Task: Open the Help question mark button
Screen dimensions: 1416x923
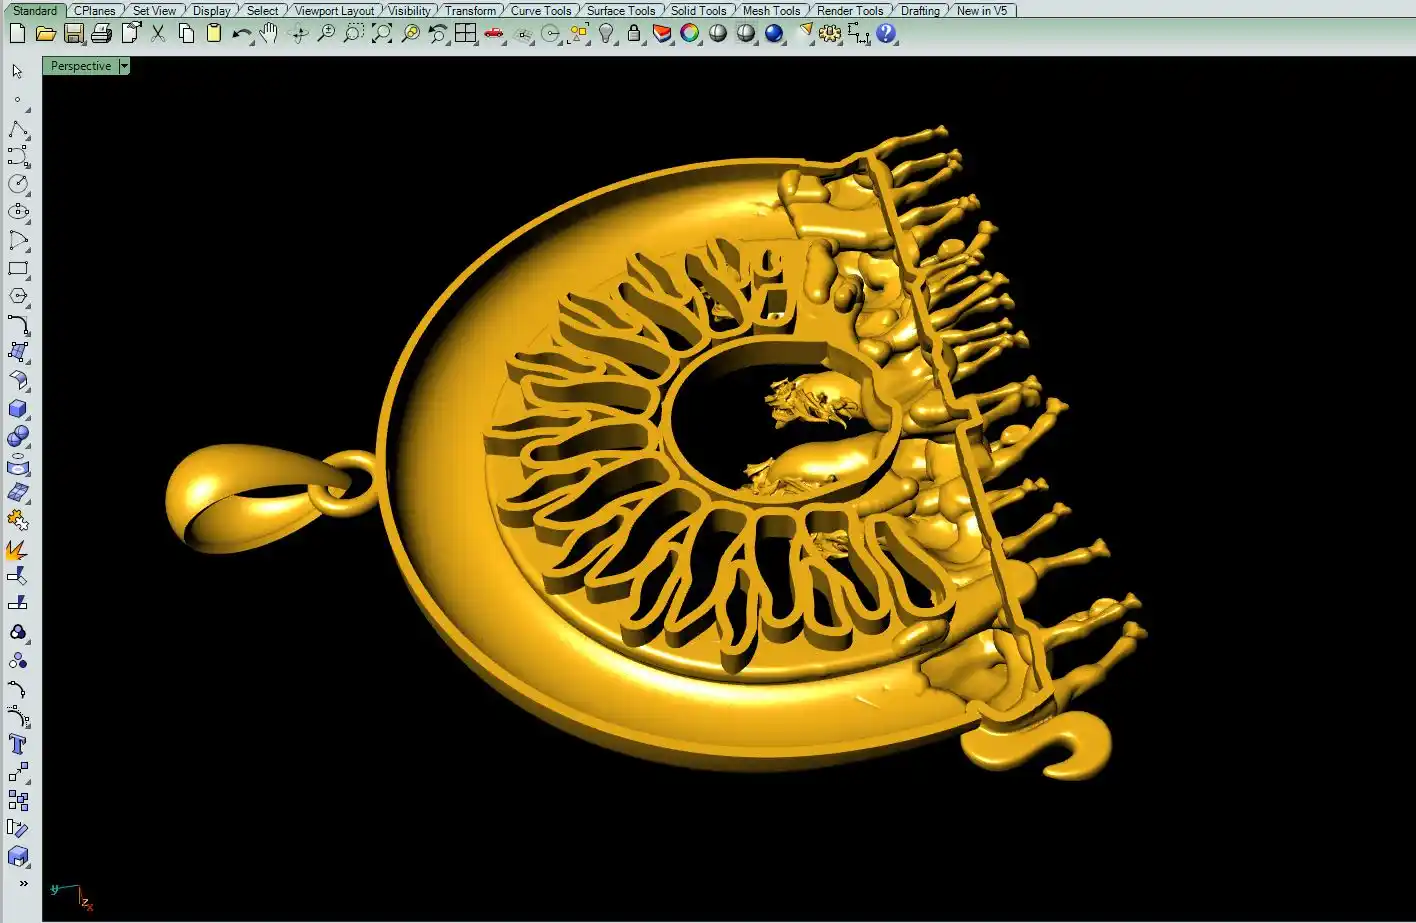Action: (x=886, y=34)
